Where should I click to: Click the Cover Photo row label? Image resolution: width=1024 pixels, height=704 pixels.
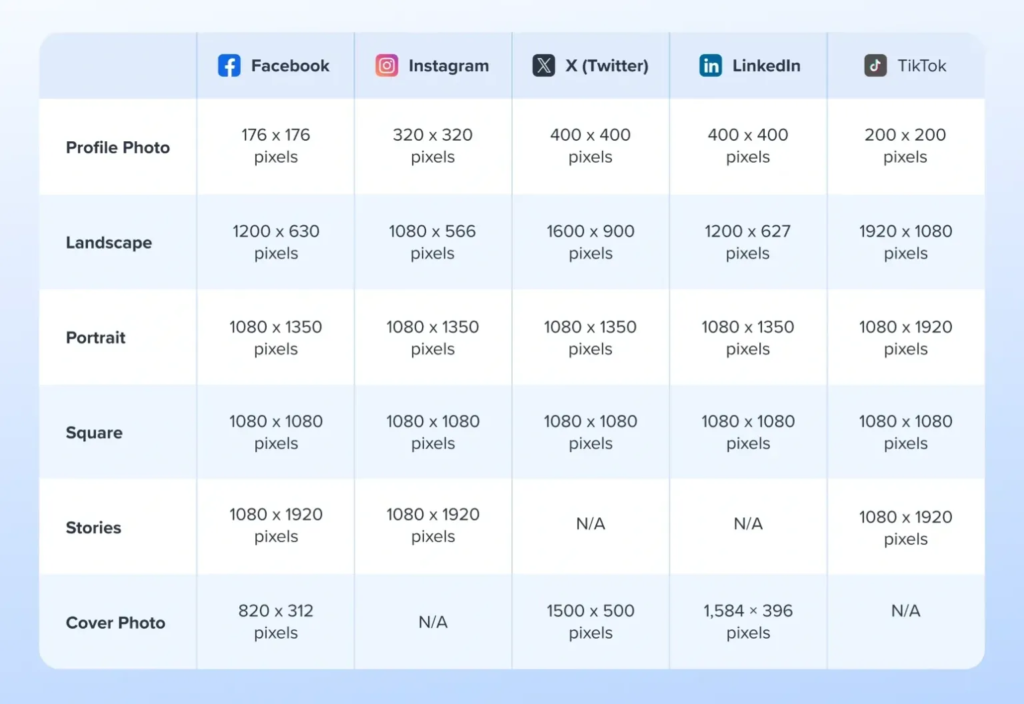click(116, 623)
